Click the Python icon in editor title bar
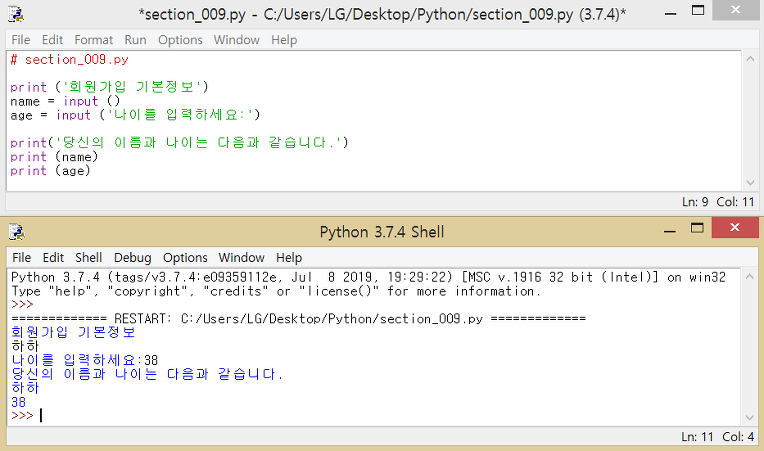Viewport: 764px width, 451px height. 16,15
